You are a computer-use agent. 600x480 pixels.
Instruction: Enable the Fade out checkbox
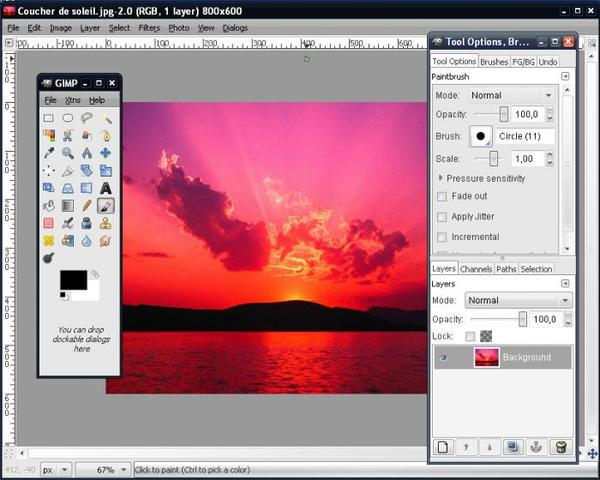point(442,196)
